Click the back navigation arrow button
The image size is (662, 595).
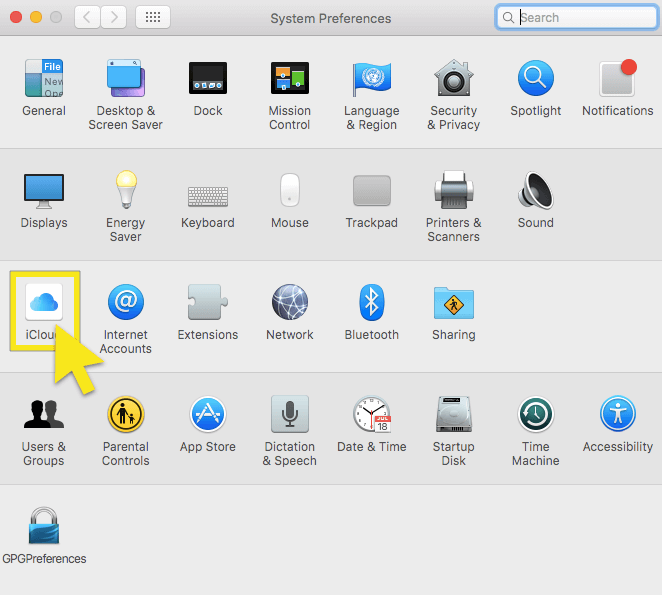[x=87, y=17]
